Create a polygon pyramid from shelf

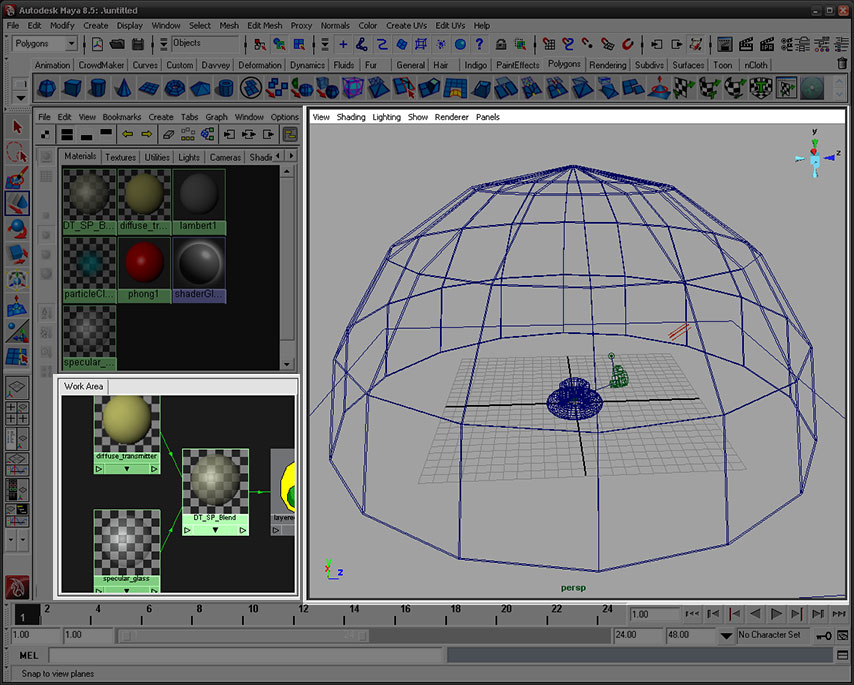click(x=200, y=88)
